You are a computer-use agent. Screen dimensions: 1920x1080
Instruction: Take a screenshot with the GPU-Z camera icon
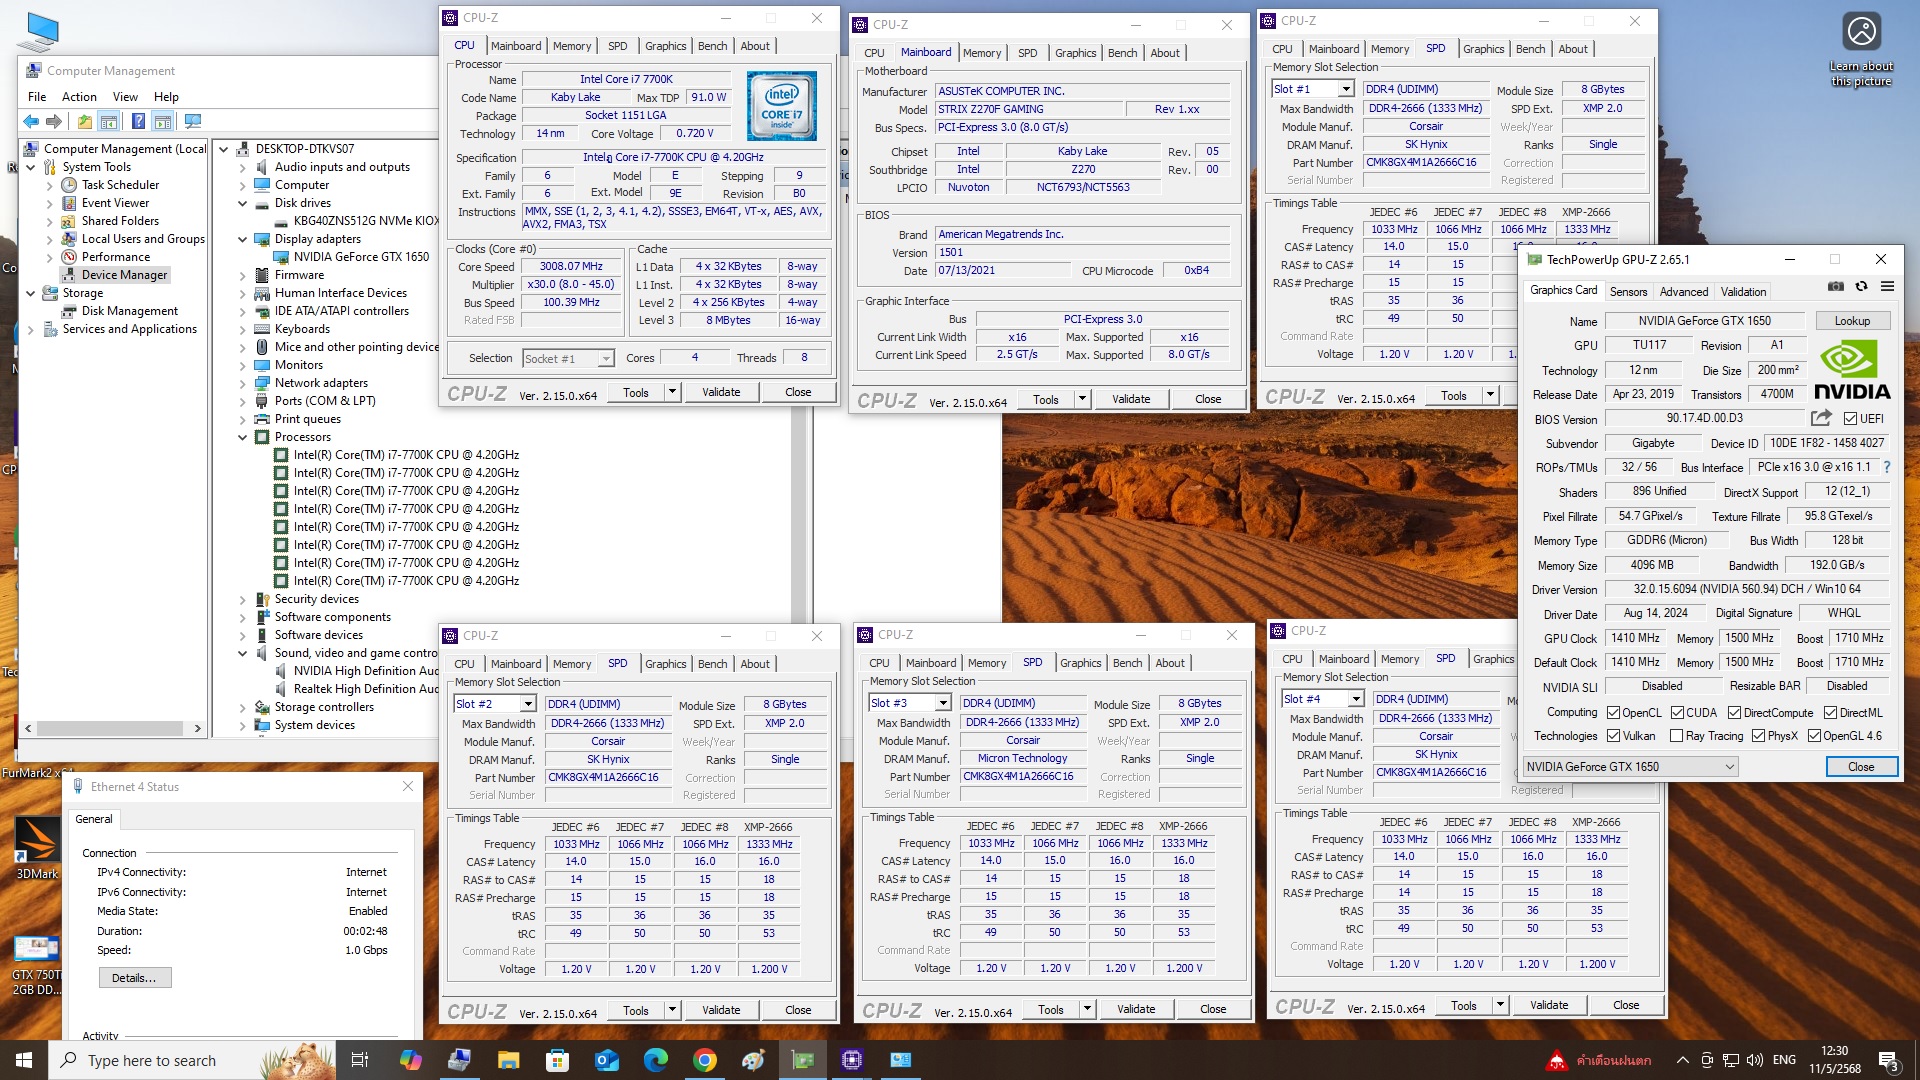(x=1836, y=286)
